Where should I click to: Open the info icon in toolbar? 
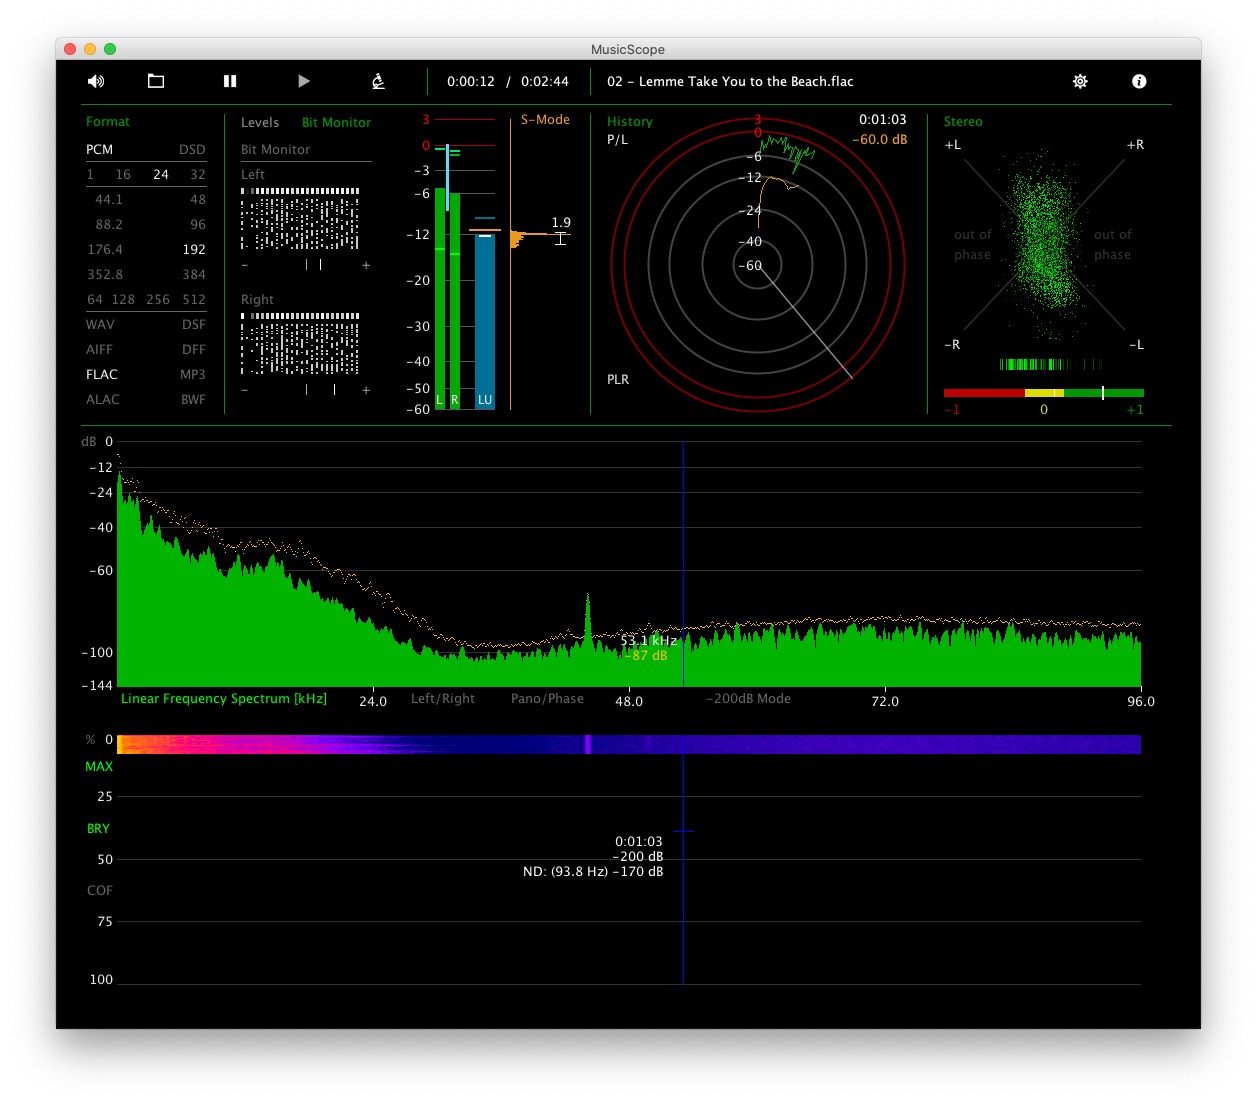tap(1139, 81)
